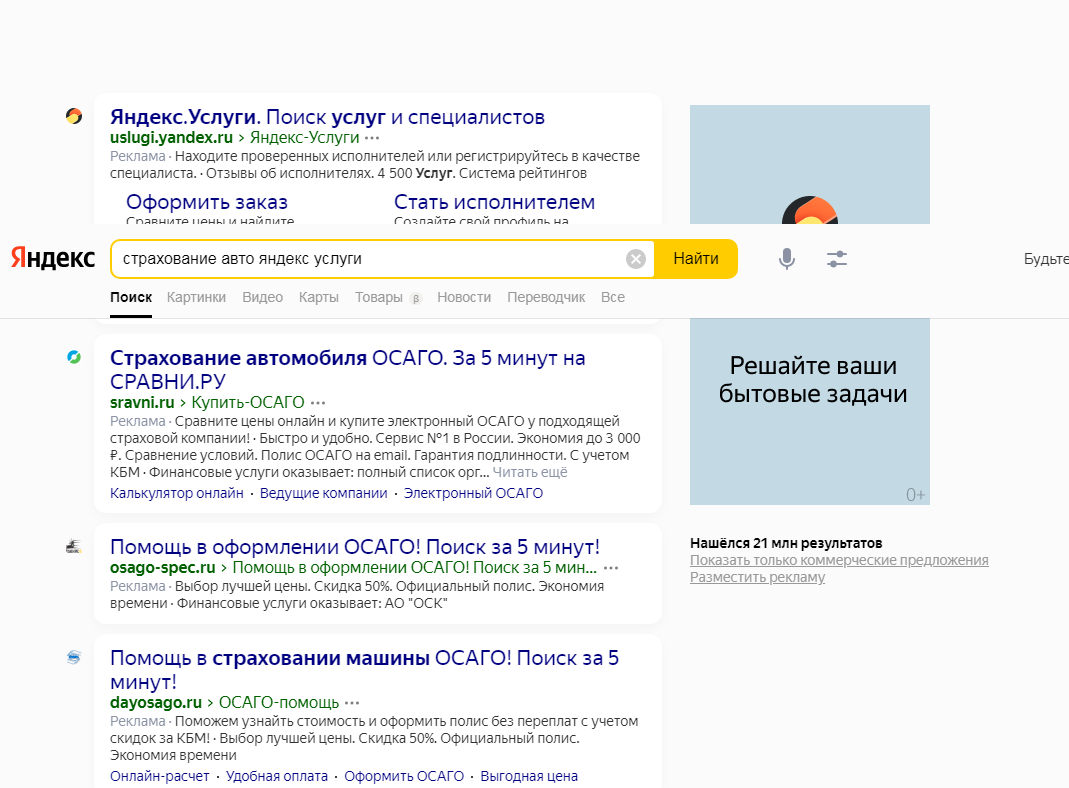Activate voice search microphone icon
Viewport: 1069px width, 788px height.
[787, 259]
